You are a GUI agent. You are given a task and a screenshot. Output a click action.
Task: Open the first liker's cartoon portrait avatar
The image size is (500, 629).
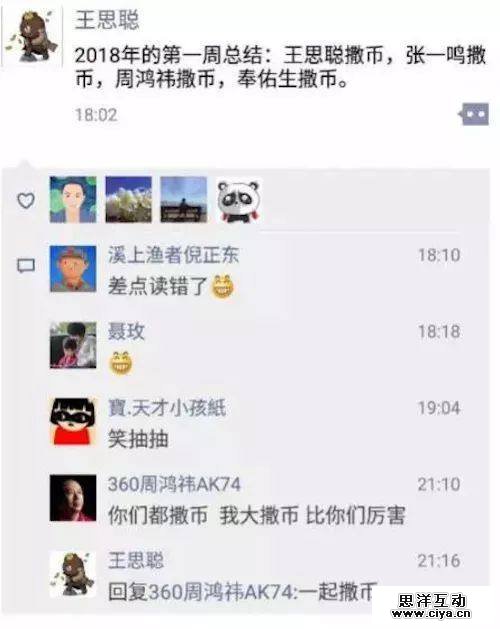click(73, 199)
